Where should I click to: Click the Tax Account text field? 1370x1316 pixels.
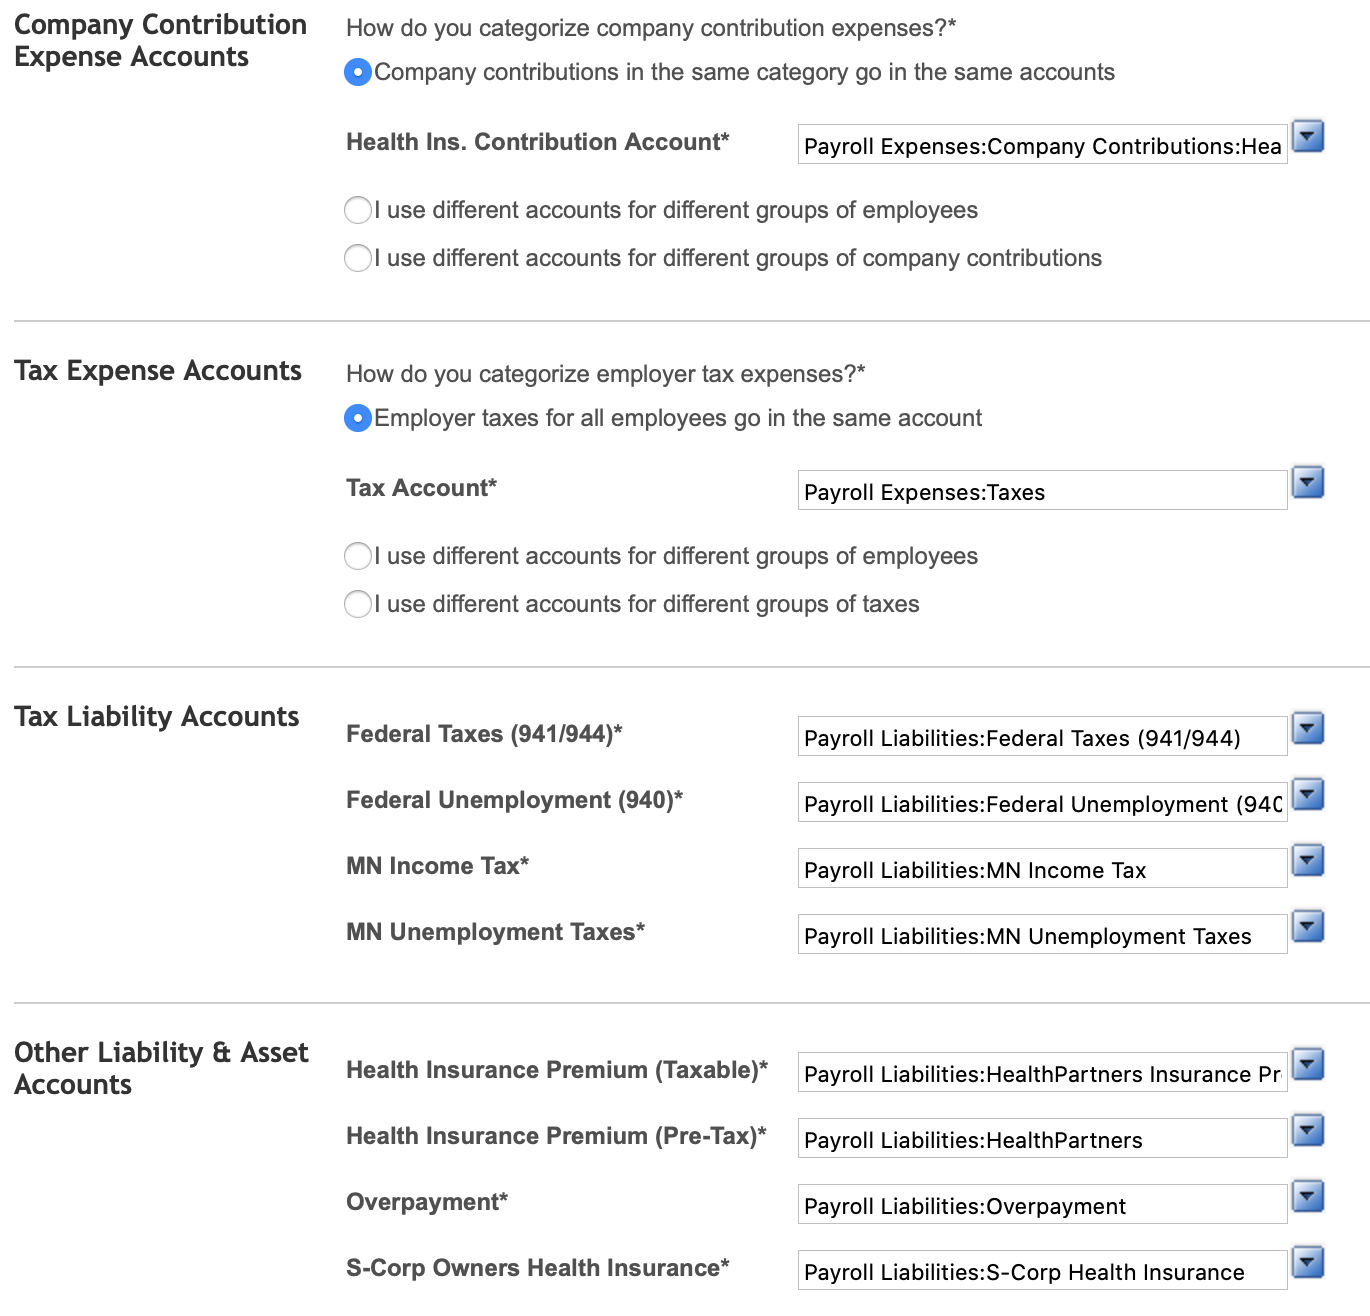(x=1040, y=490)
